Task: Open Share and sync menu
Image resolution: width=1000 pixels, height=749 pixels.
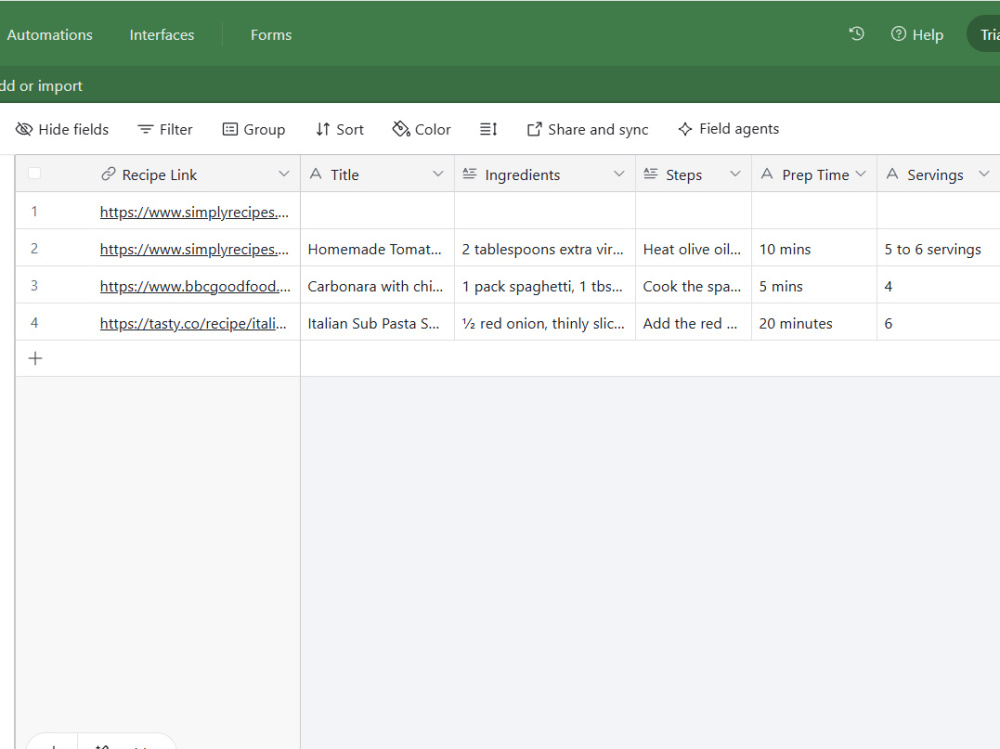Action: [587, 130]
